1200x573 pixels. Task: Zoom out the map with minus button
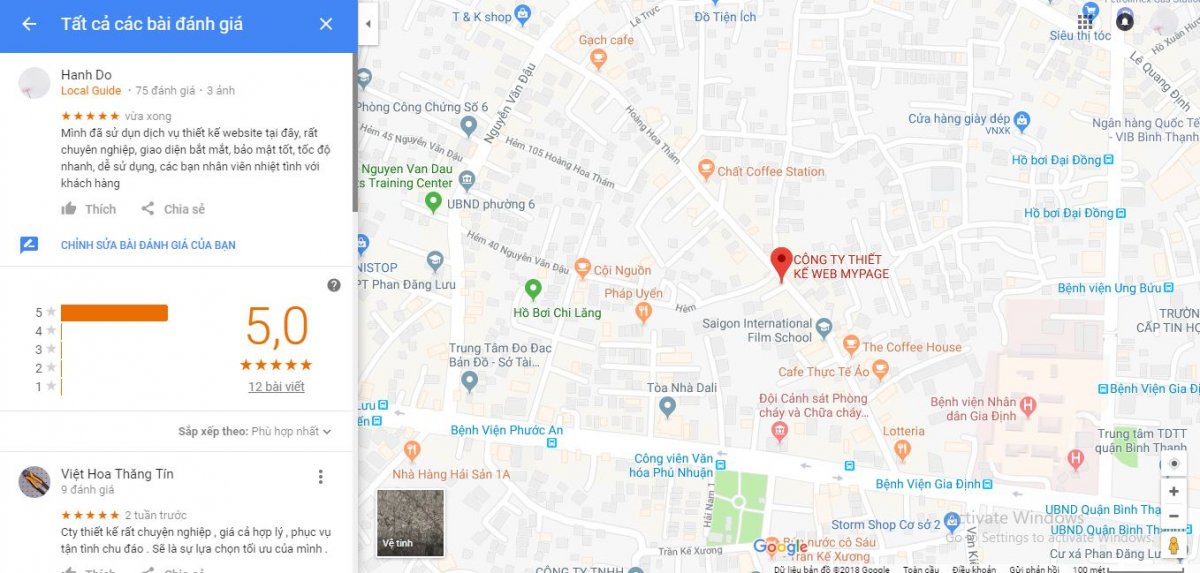pos(1174,516)
